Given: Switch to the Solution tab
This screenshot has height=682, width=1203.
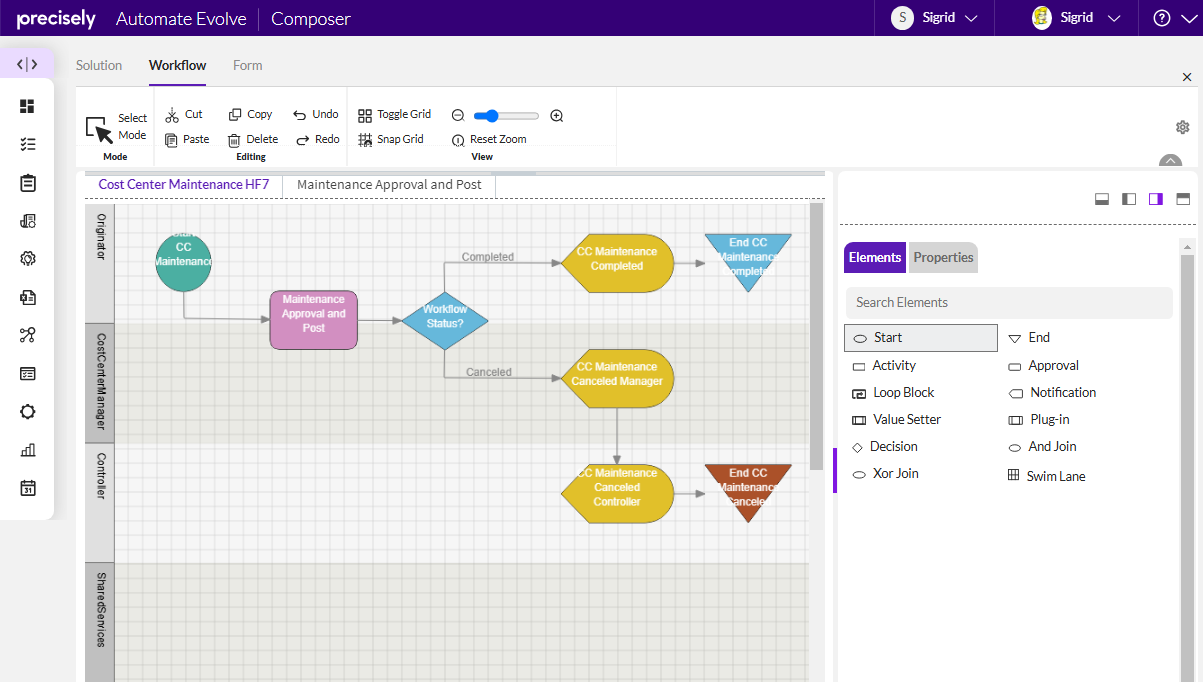Looking at the screenshot, I should (99, 65).
